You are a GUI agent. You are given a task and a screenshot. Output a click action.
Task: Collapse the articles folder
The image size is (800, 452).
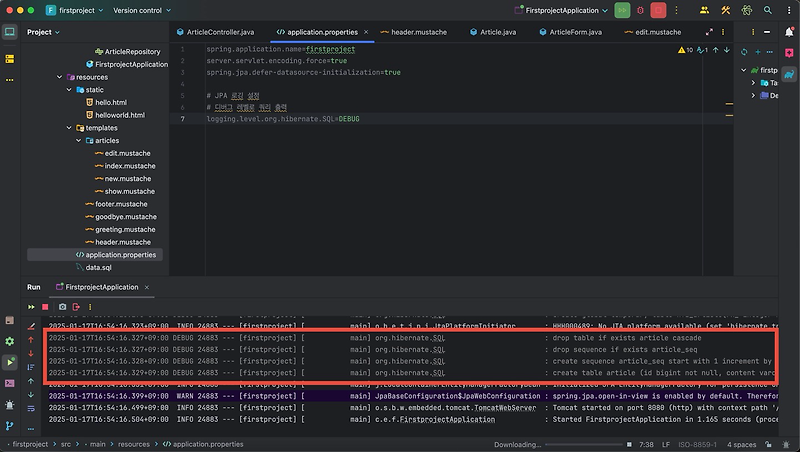[x=79, y=141]
